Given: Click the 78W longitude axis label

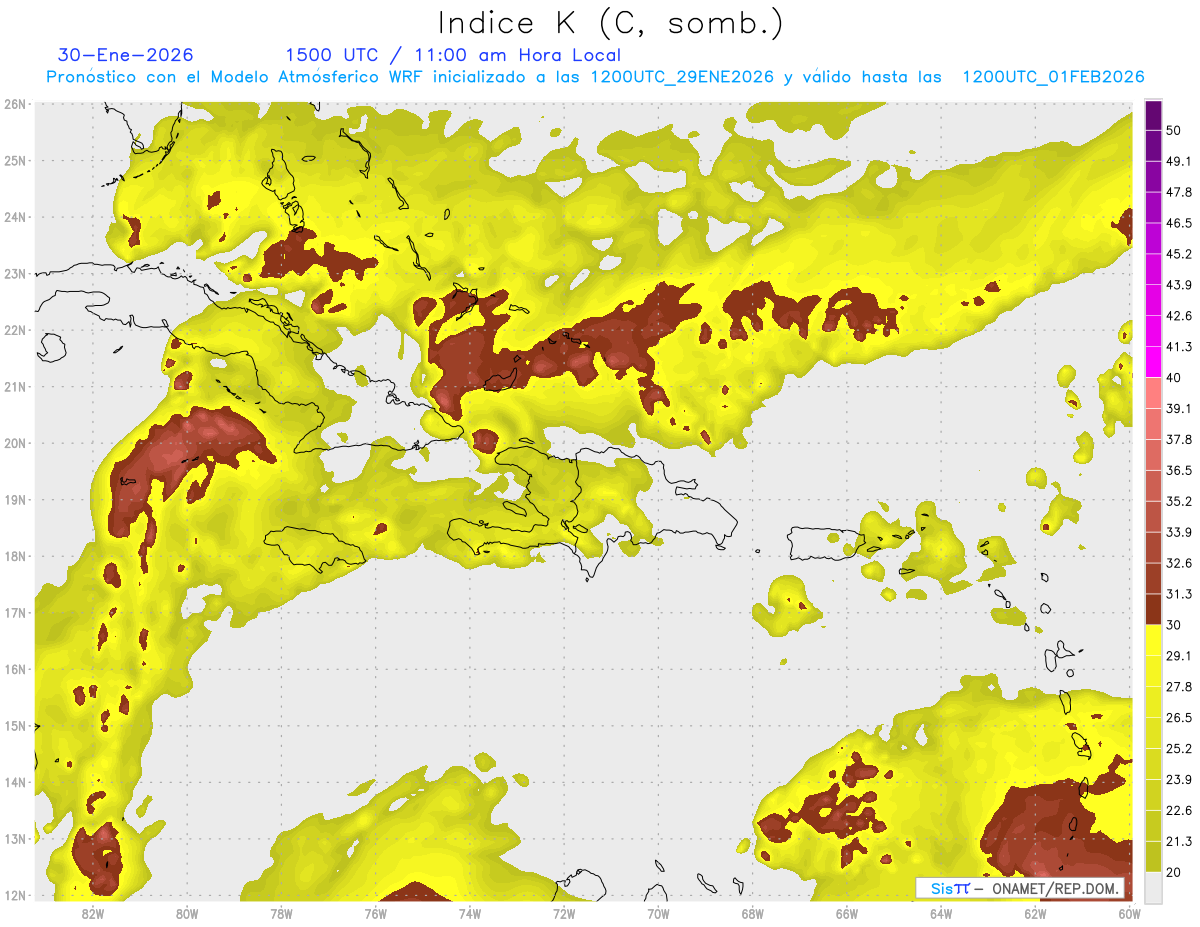Looking at the screenshot, I should point(281,913).
